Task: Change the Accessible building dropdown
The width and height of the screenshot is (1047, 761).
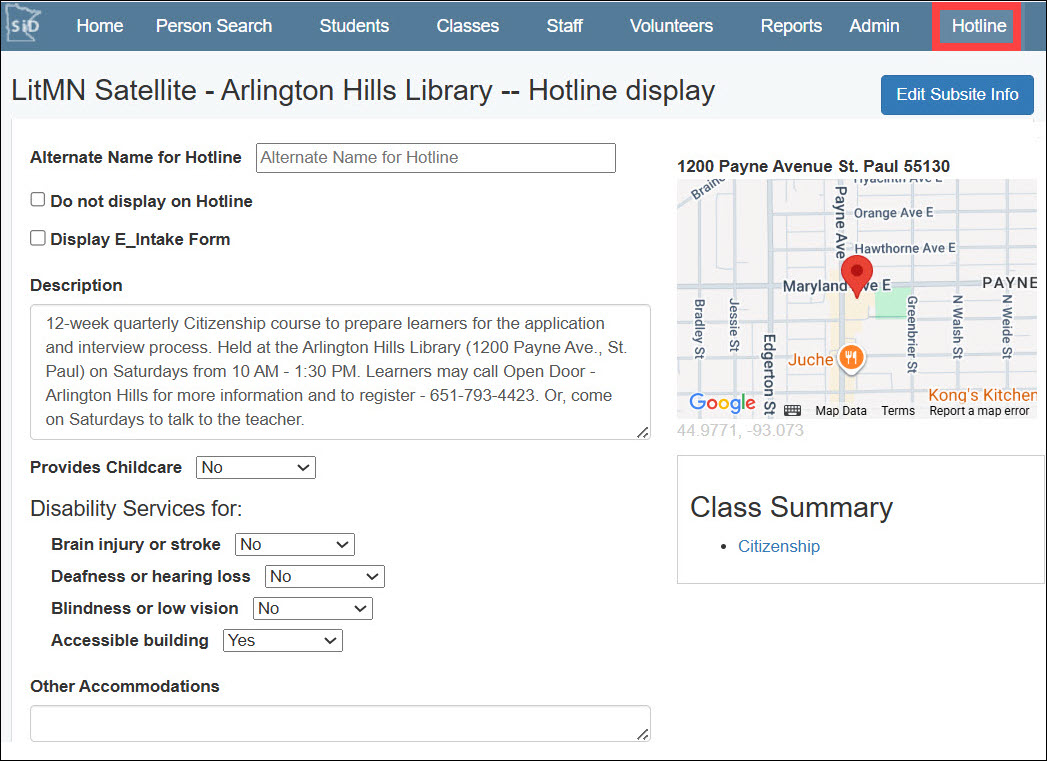Action: click(282, 640)
